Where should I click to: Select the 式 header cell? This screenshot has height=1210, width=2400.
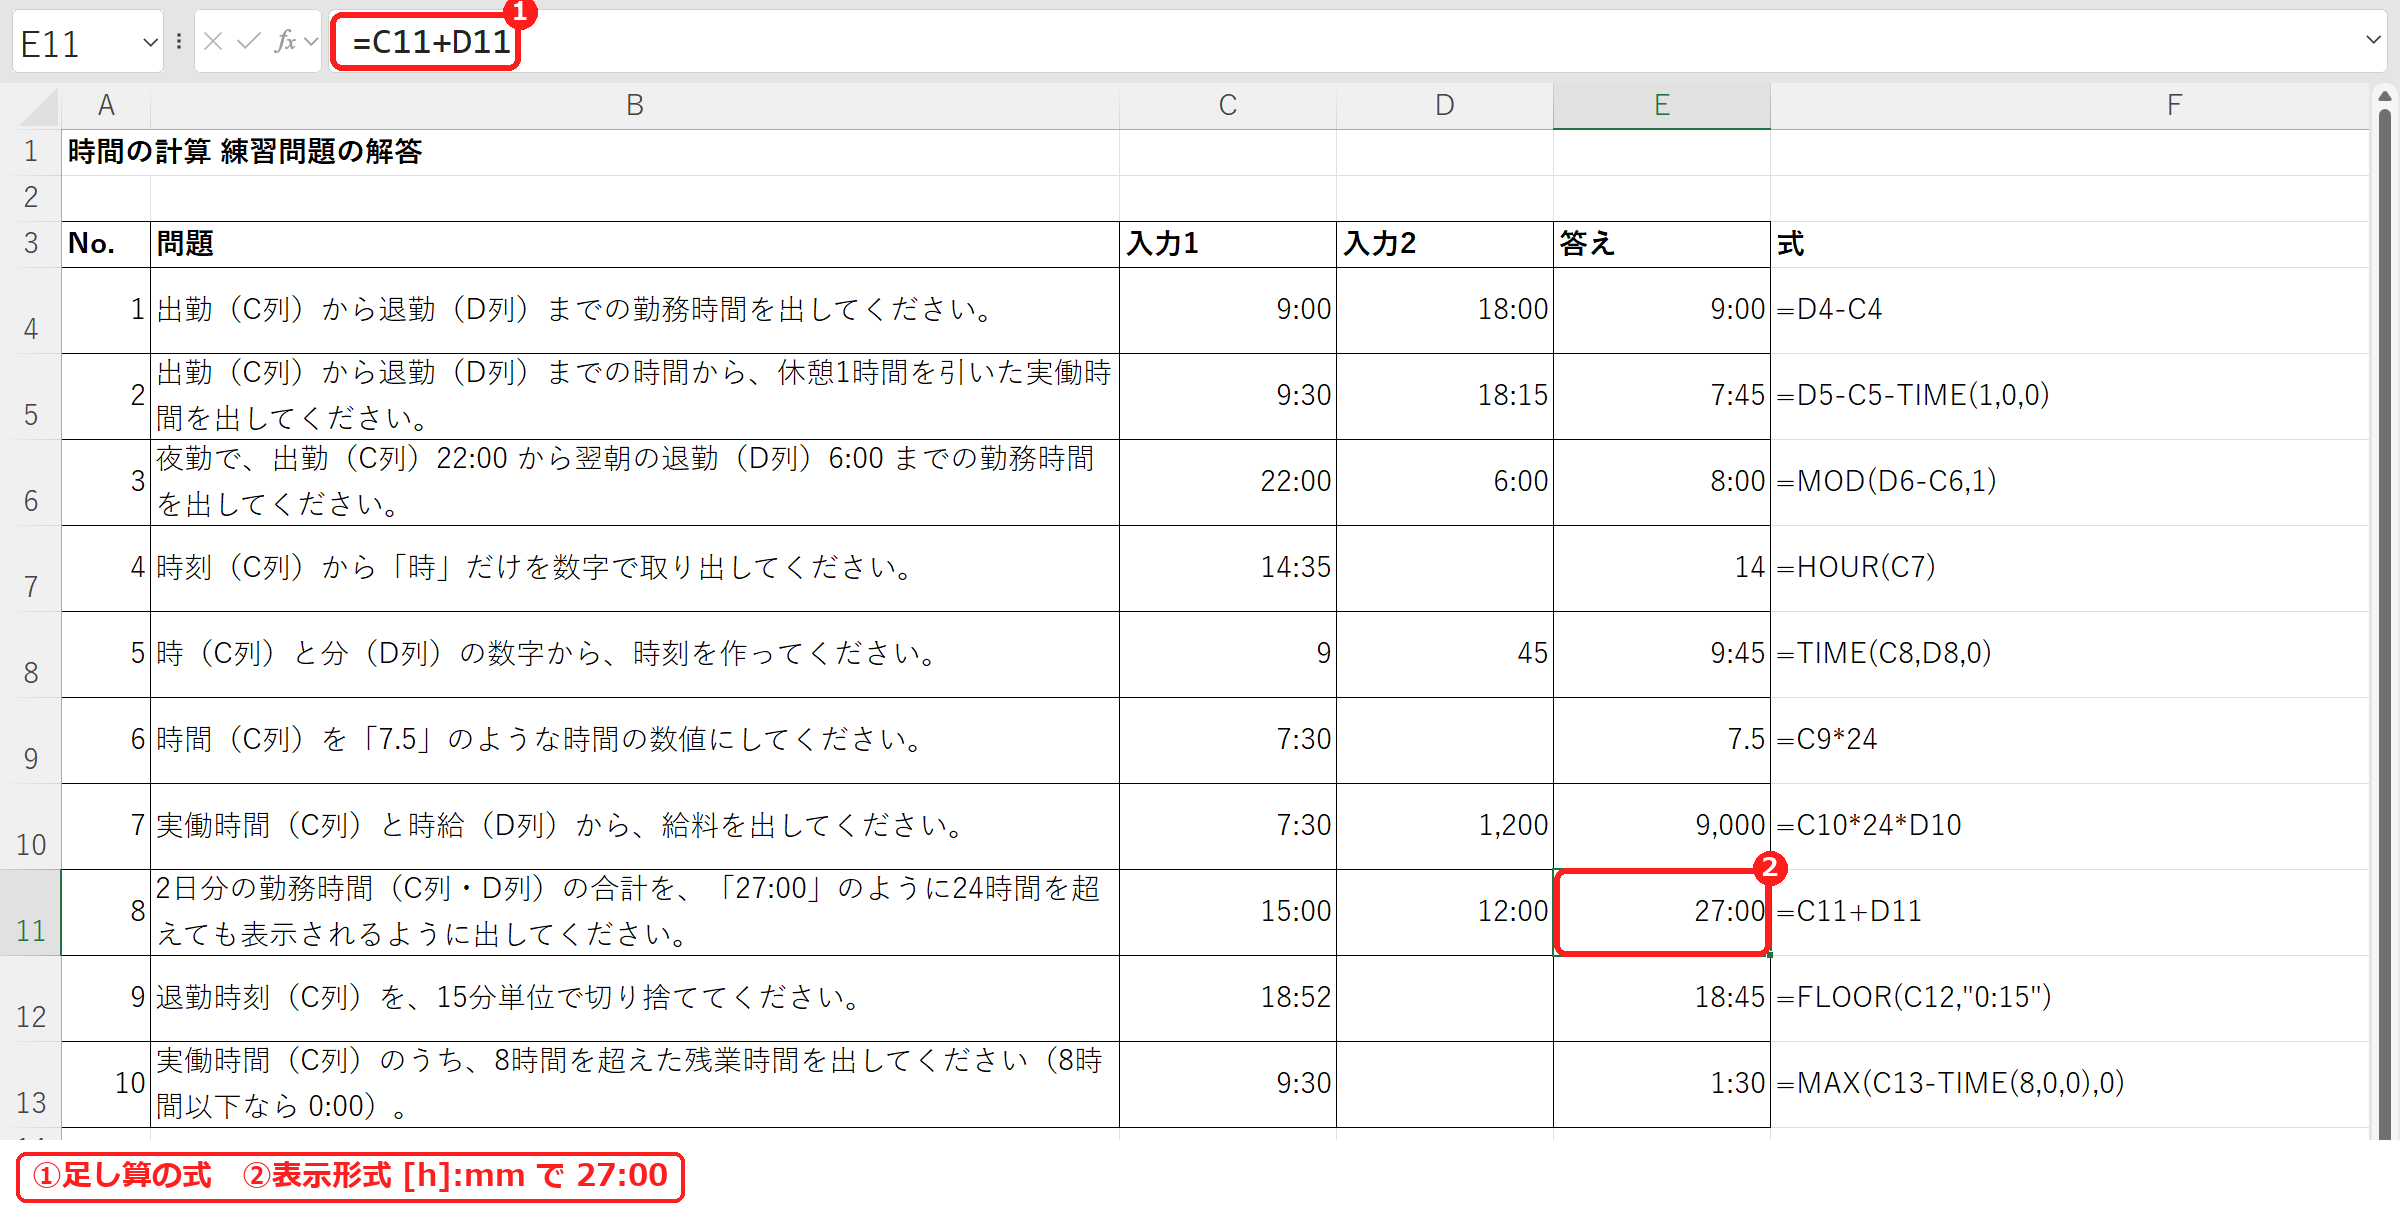coord(2070,244)
